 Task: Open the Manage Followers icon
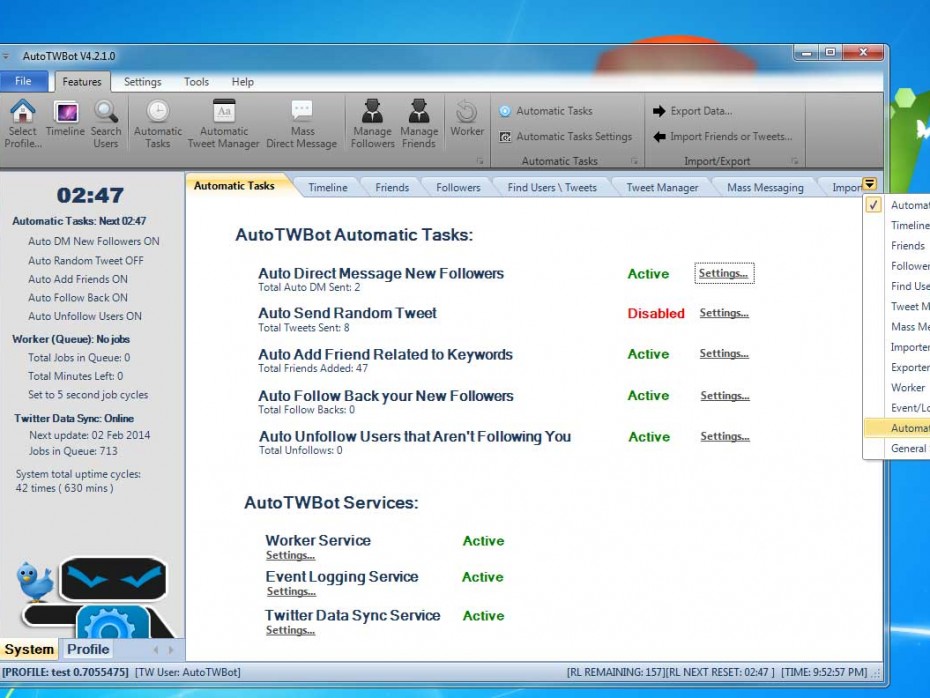tap(372, 123)
